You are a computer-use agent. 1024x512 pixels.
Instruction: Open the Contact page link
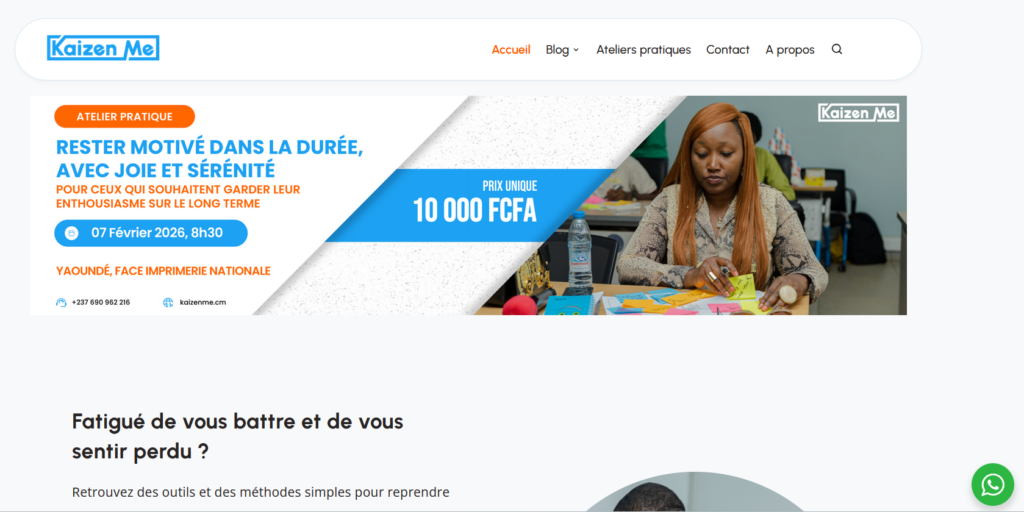[x=728, y=50]
